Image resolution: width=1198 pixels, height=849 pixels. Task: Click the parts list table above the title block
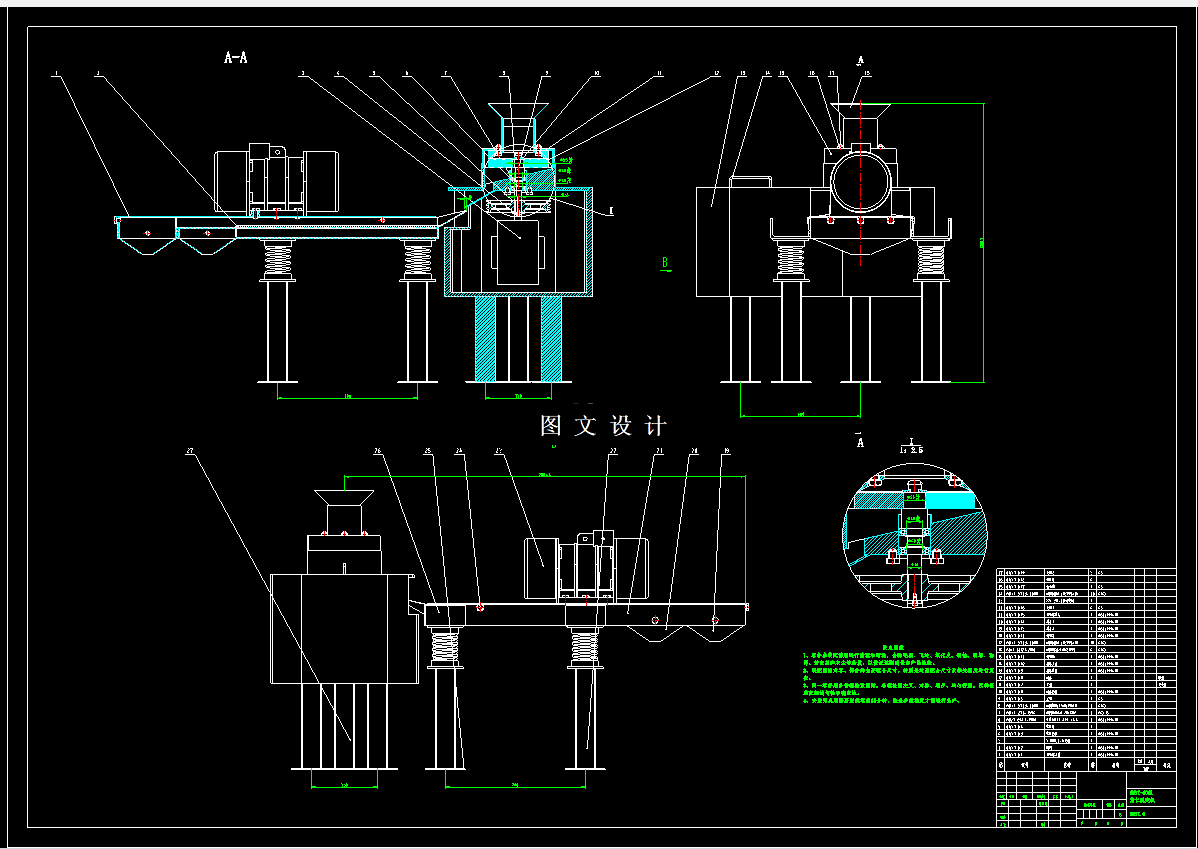pyautogui.click(x=1086, y=669)
